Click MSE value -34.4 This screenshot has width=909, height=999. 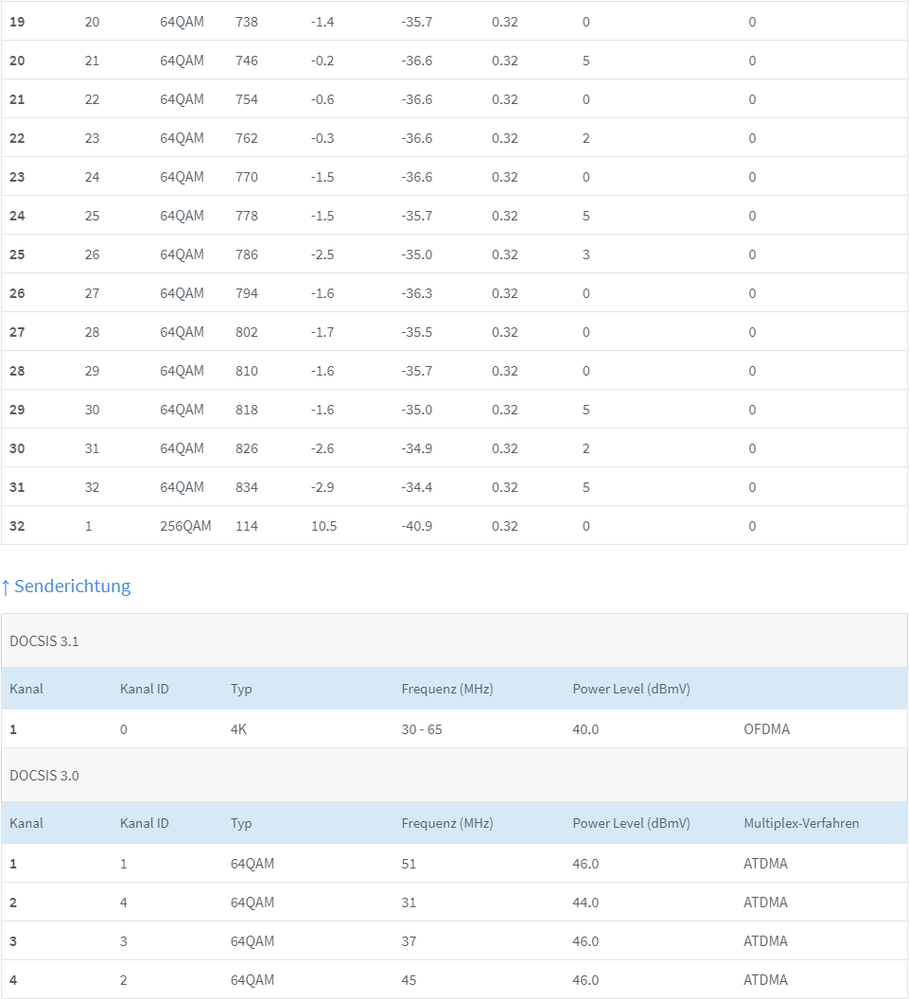417,487
